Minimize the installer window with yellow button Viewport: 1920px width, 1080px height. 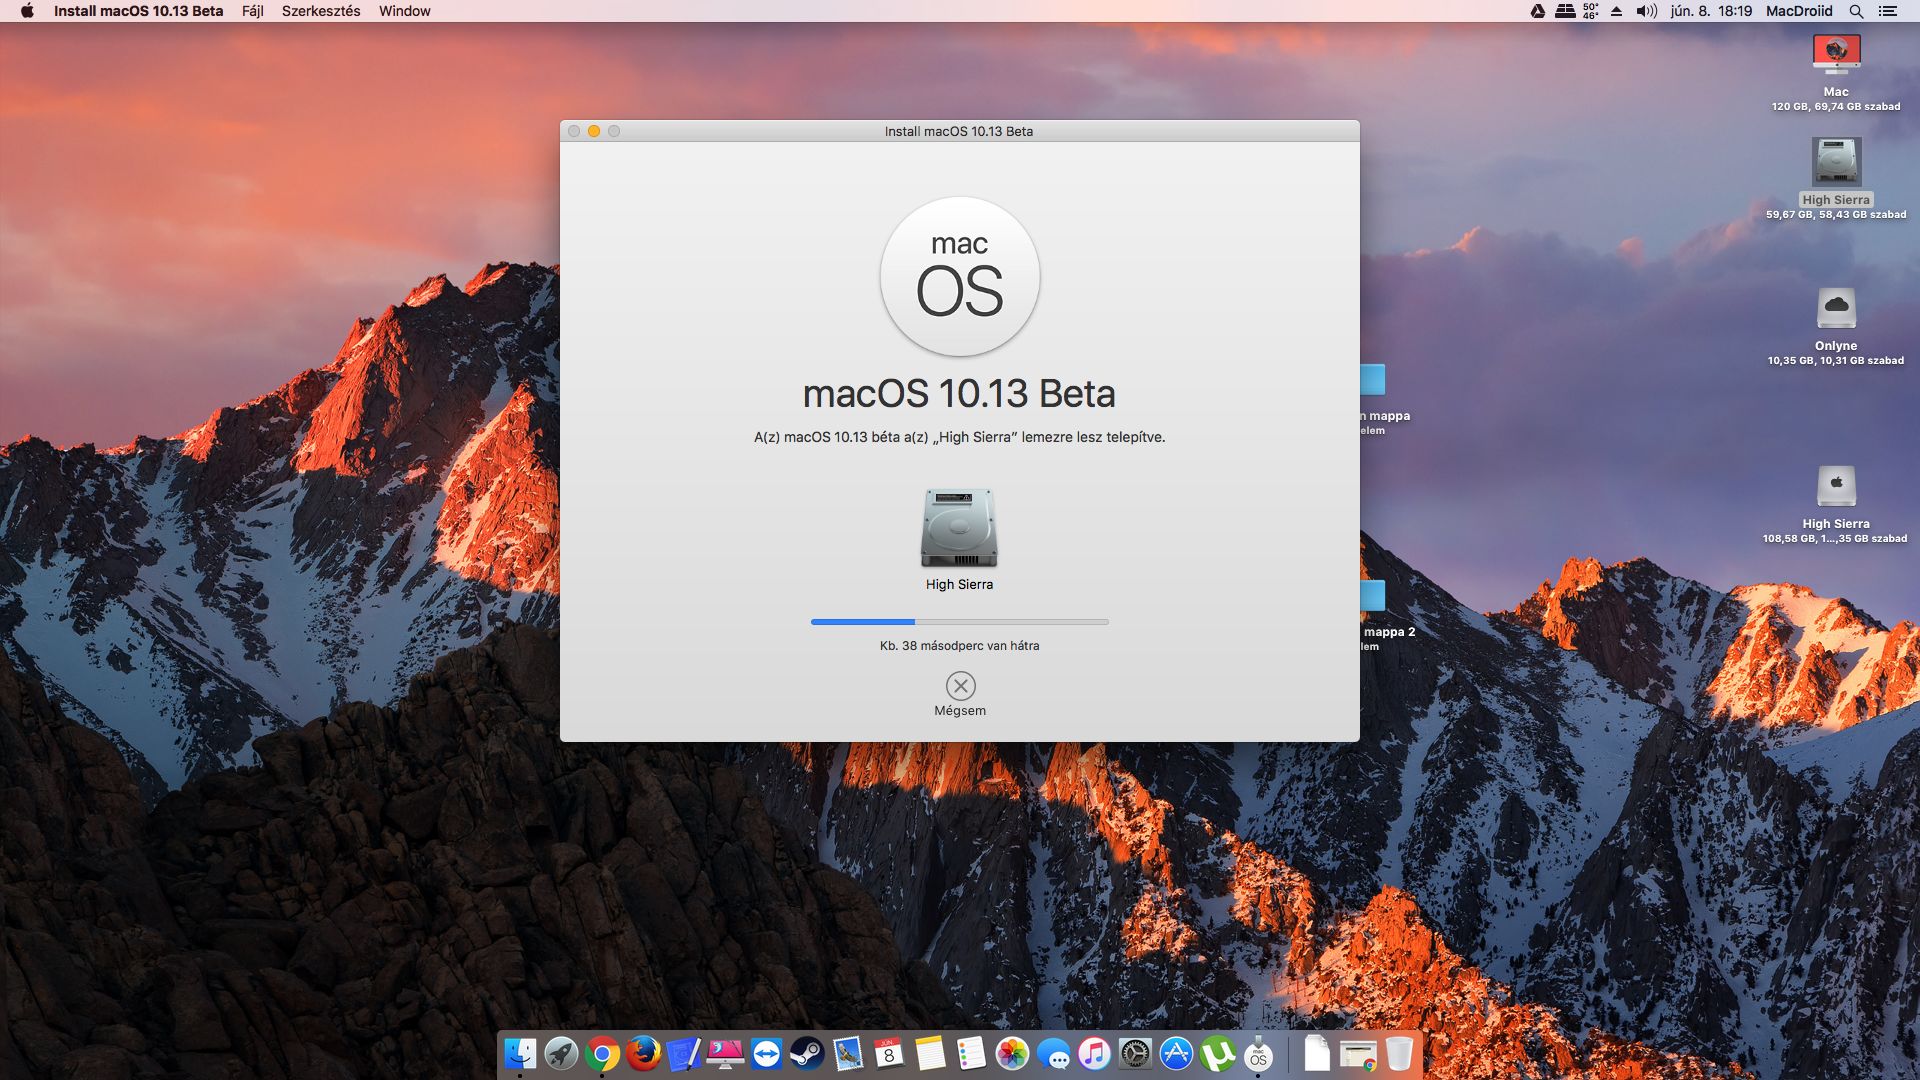594,131
